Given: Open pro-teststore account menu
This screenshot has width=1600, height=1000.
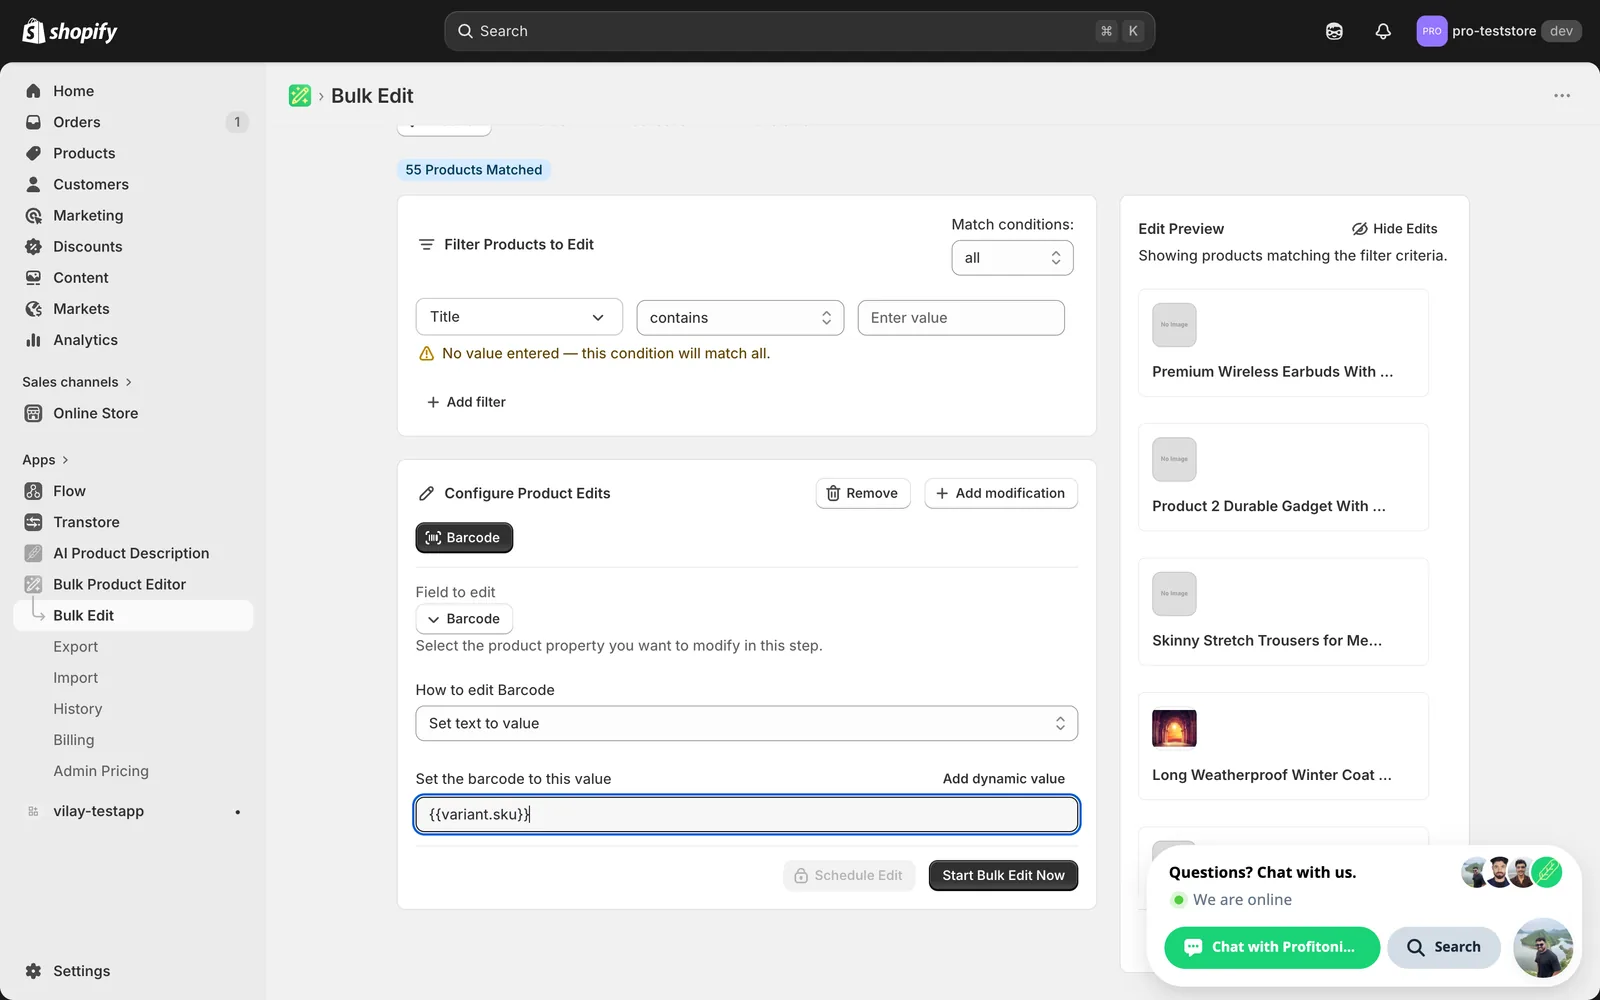Looking at the screenshot, I should 1498,31.
